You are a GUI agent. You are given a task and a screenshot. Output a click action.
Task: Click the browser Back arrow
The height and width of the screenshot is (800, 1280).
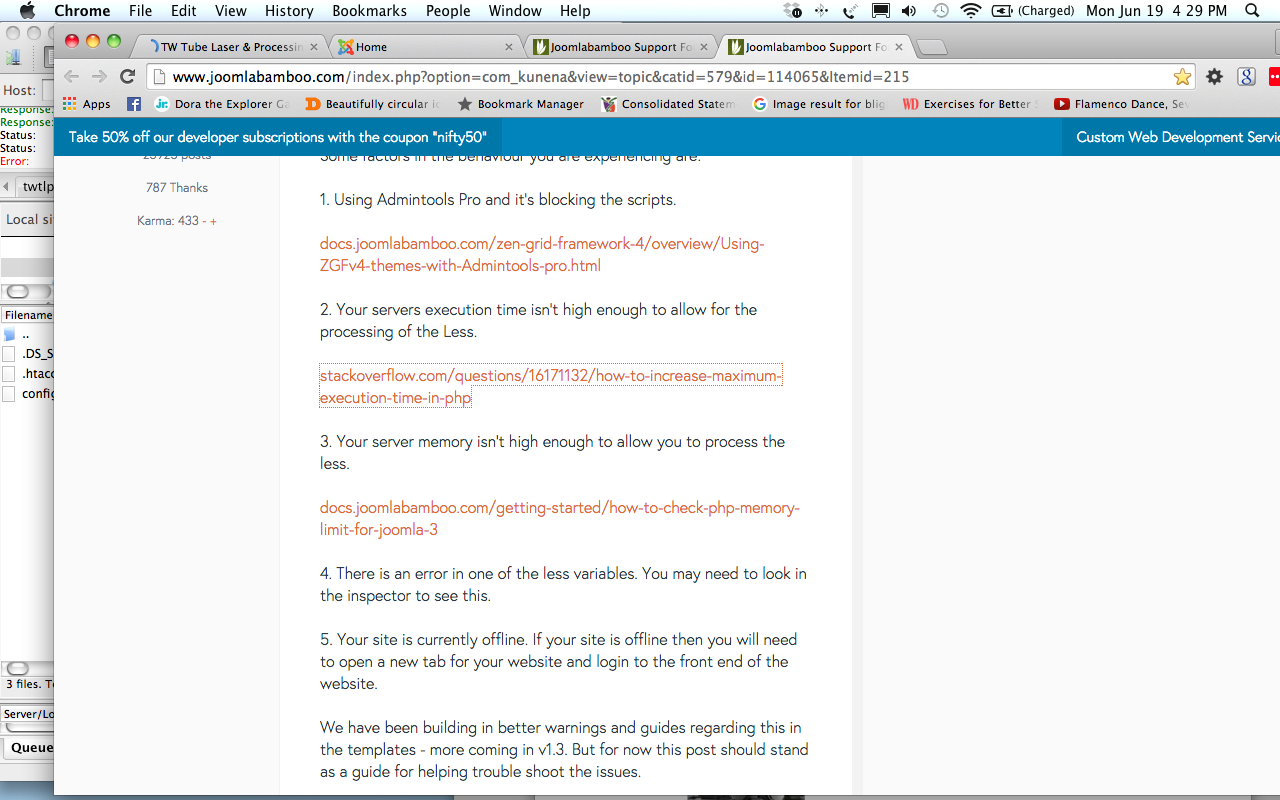pos(71,77)
